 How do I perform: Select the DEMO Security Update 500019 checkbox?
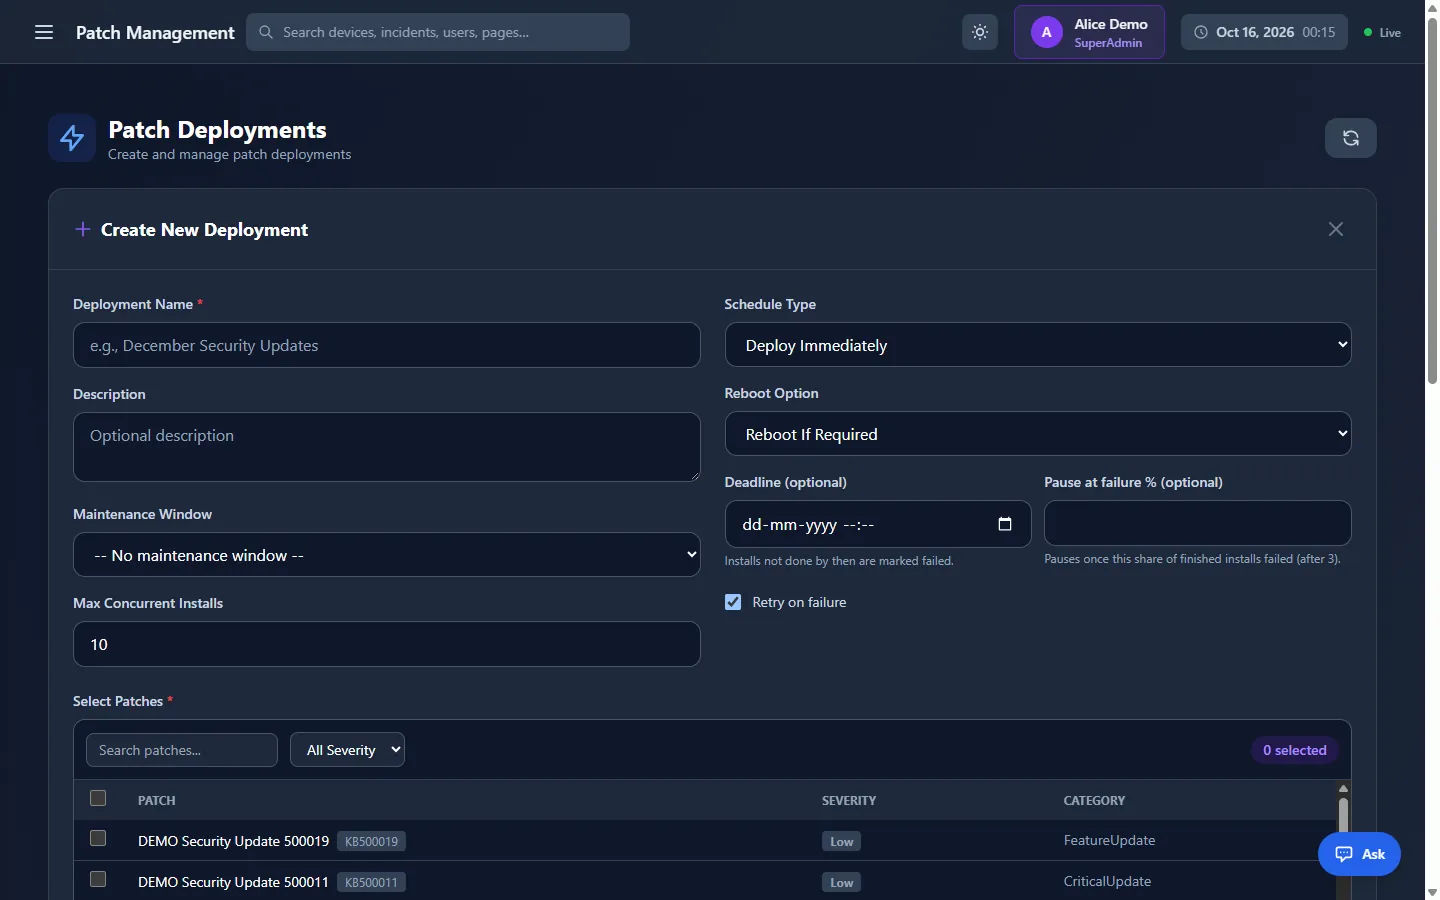(x=98, y=838)
